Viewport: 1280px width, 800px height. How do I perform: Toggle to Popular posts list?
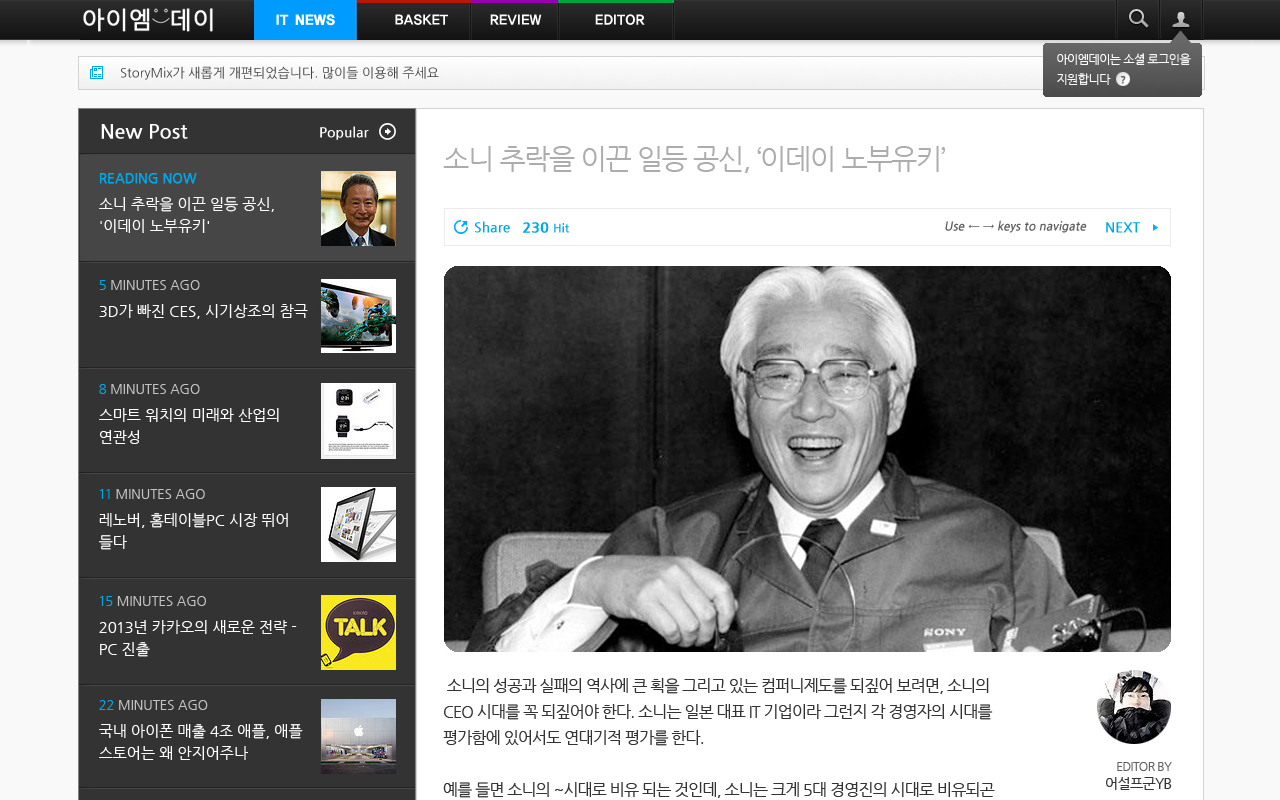(x=344, y=131)
